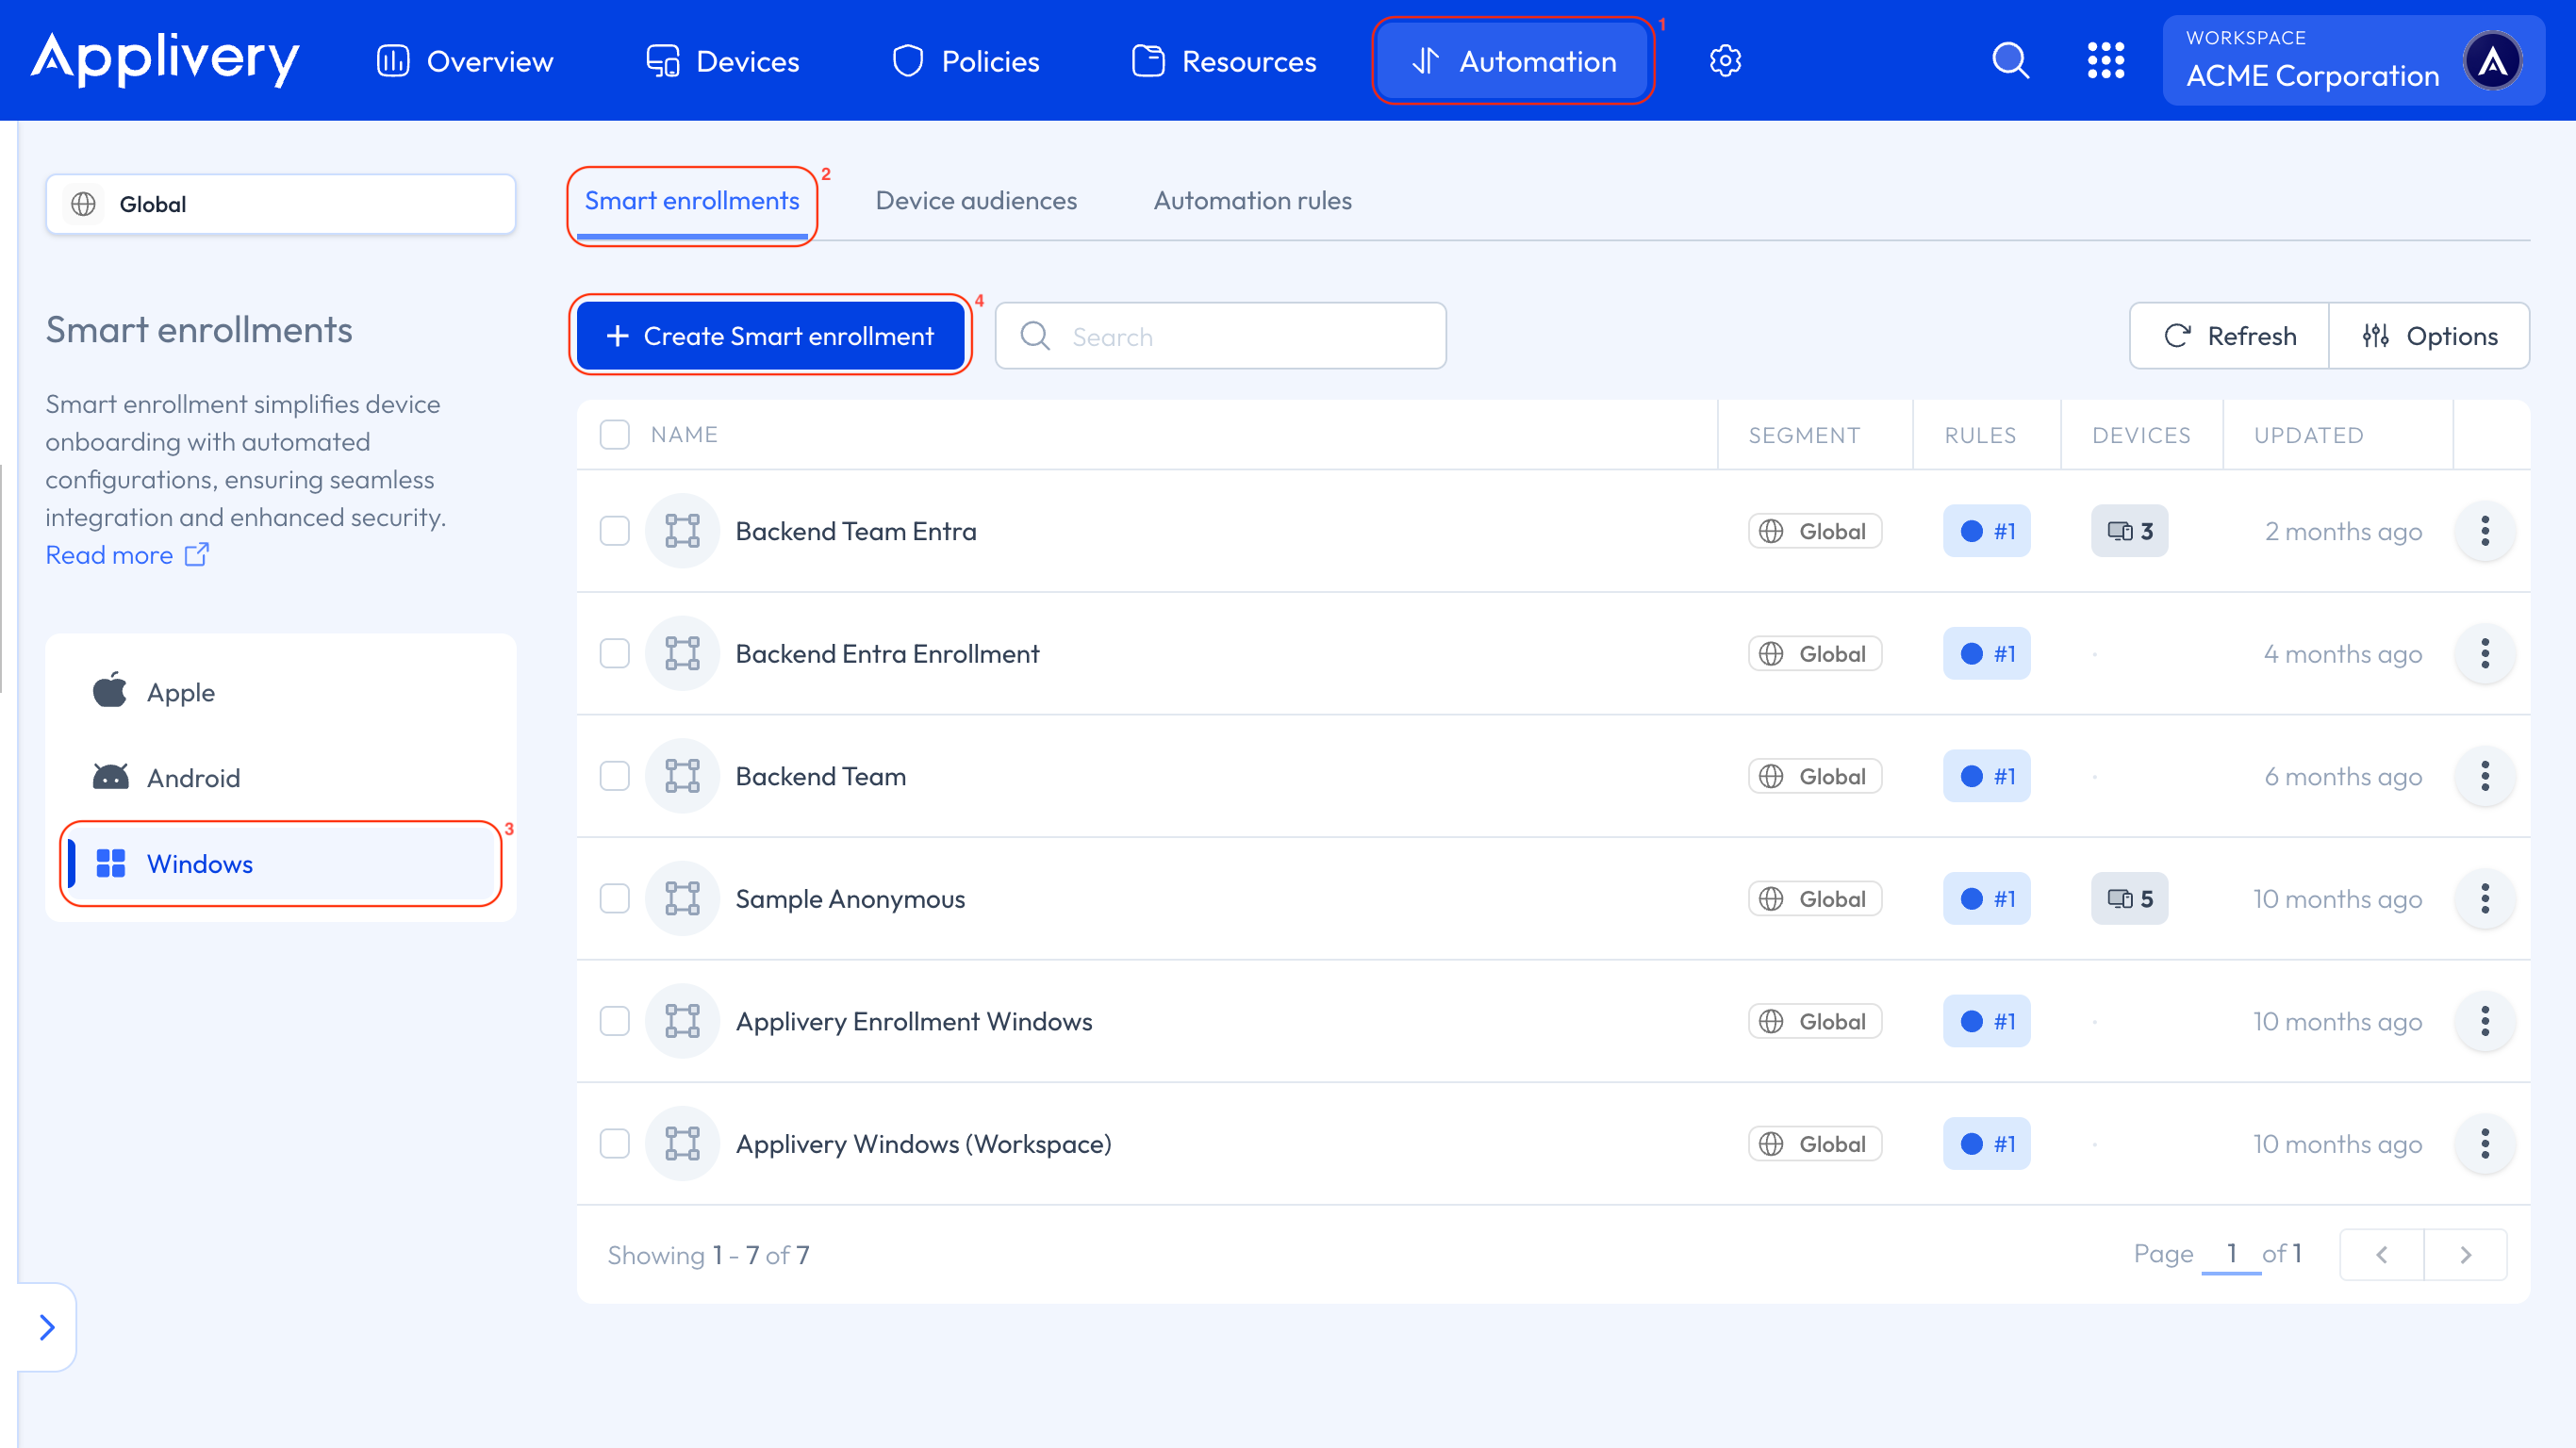Click rules #1 badge for Applivery Enrollment Windows
This screenshot has width=2576, height=1448.
click(x=1986, y=1021)
